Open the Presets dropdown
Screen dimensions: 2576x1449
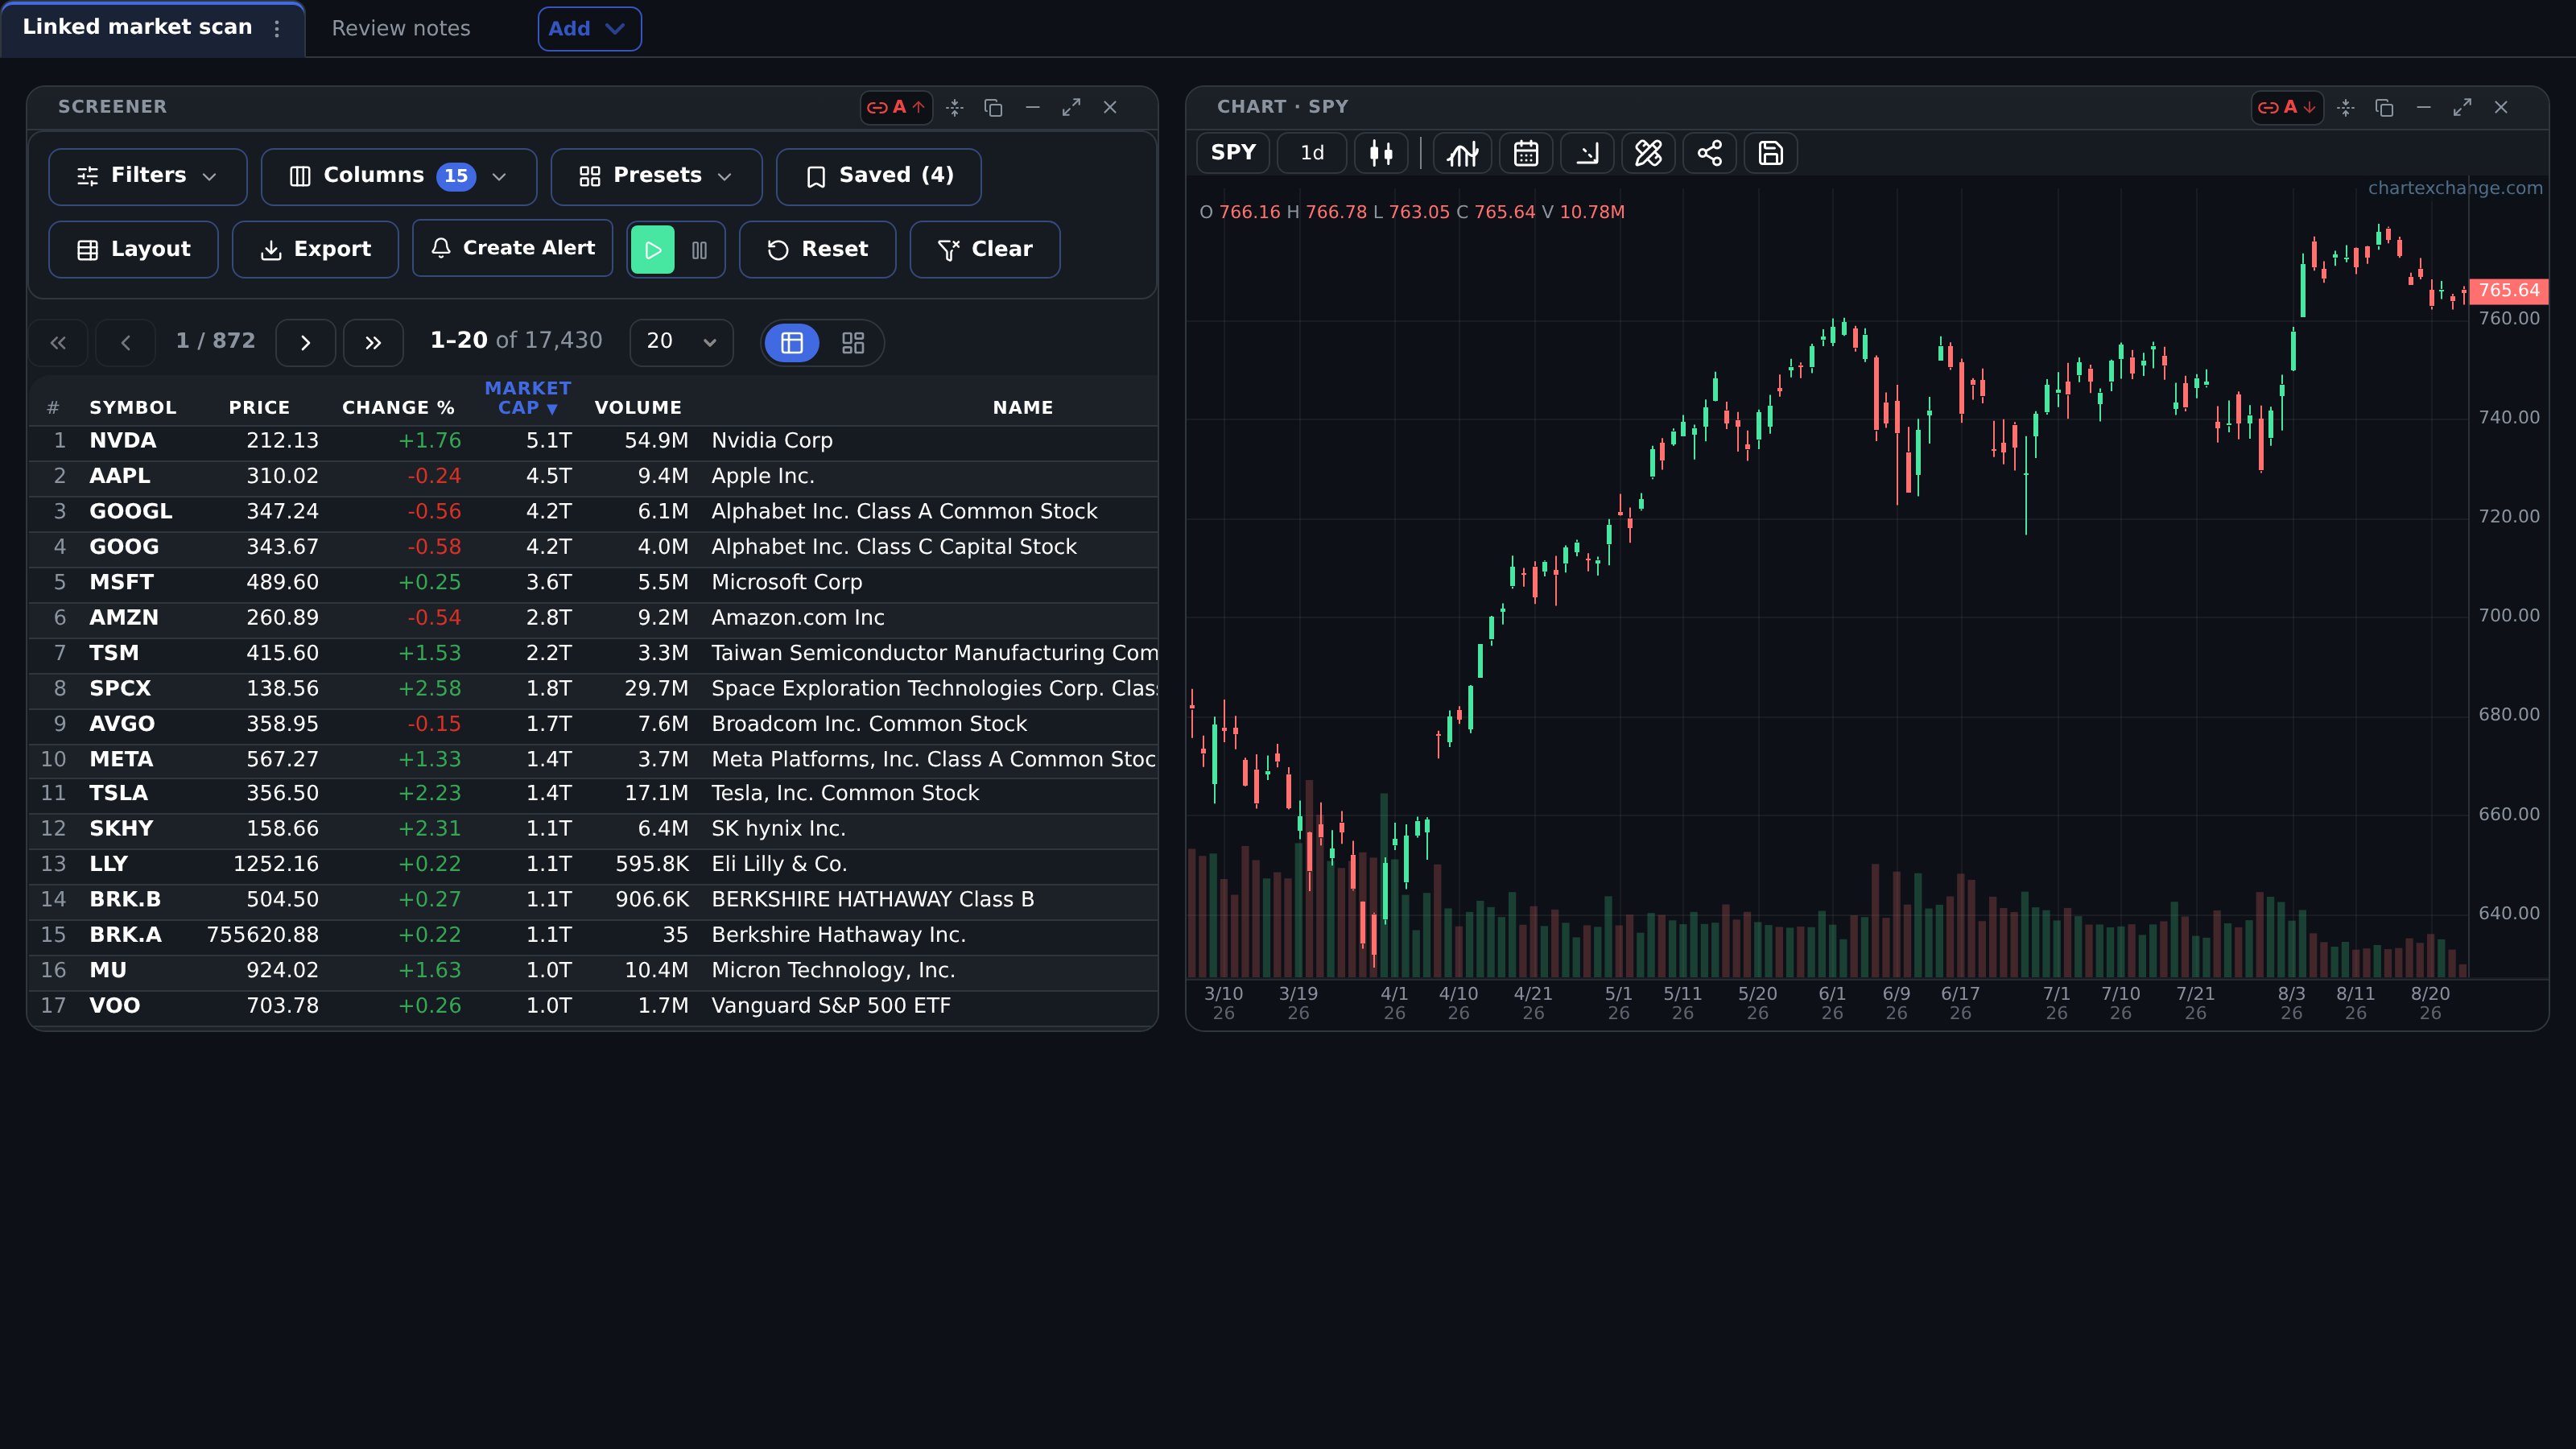[656, 176]
